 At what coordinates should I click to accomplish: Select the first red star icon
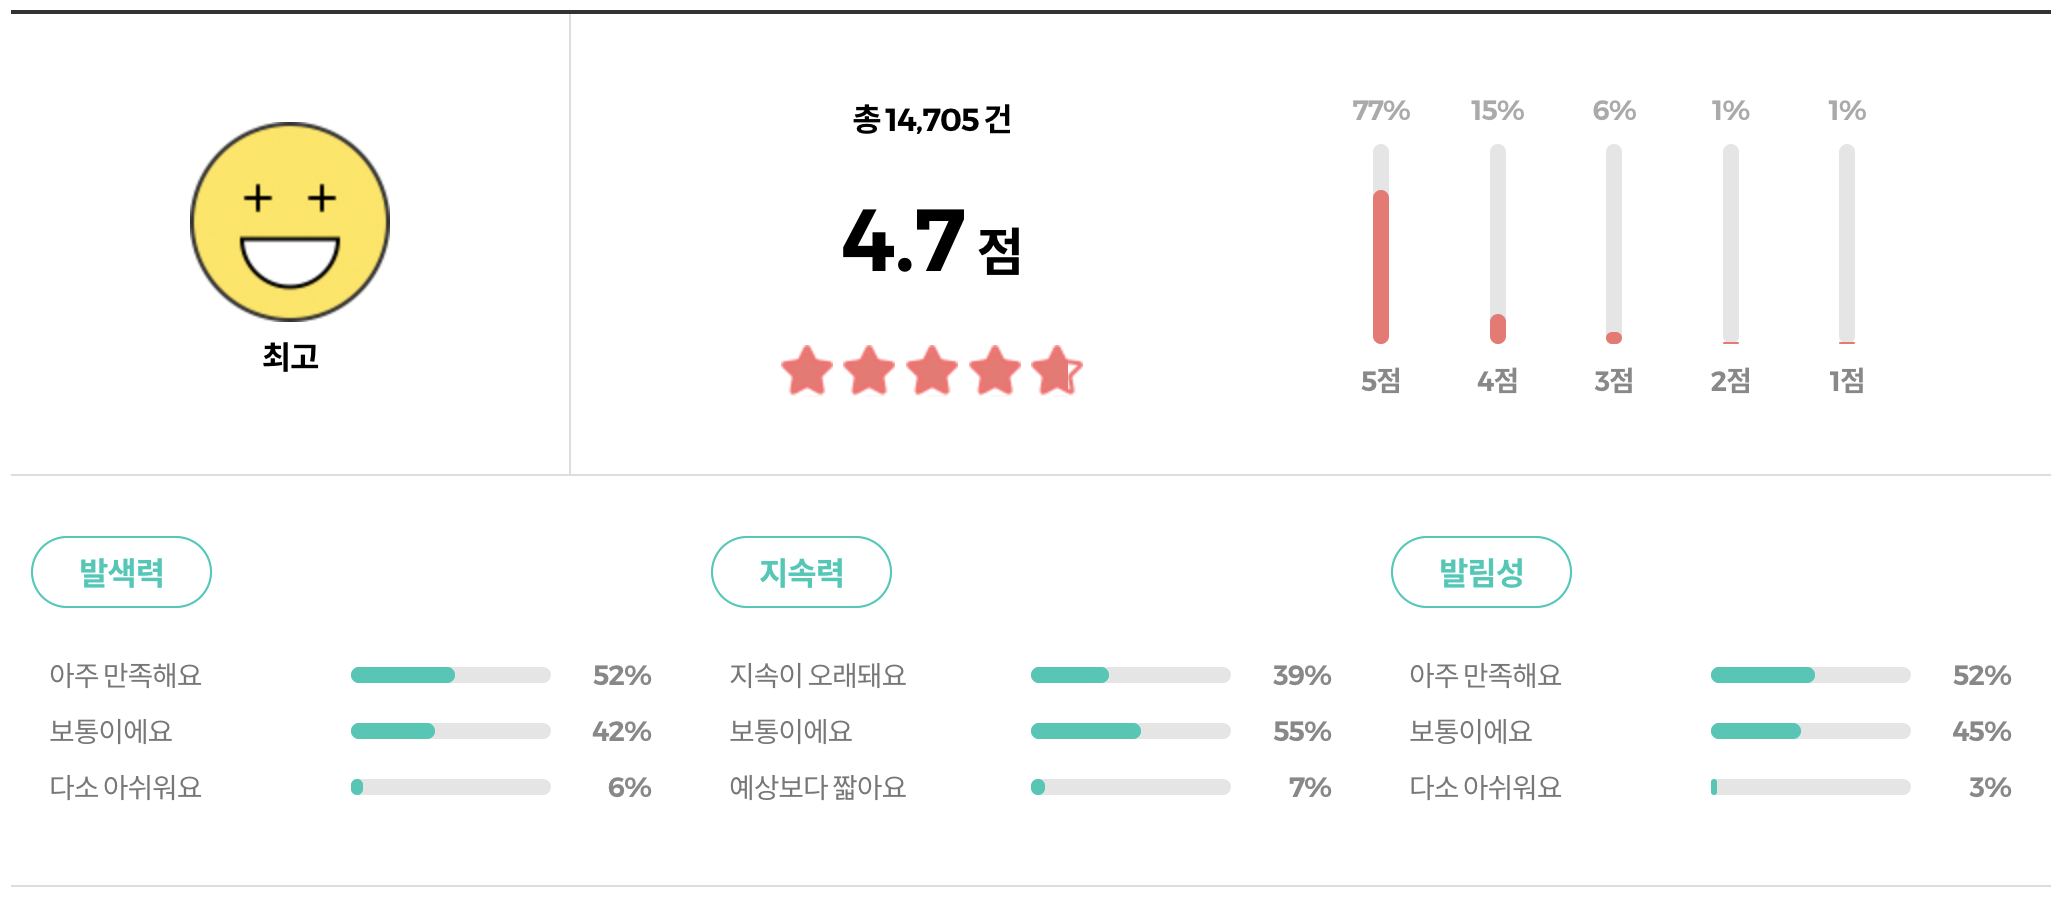(x=806, y=371)
